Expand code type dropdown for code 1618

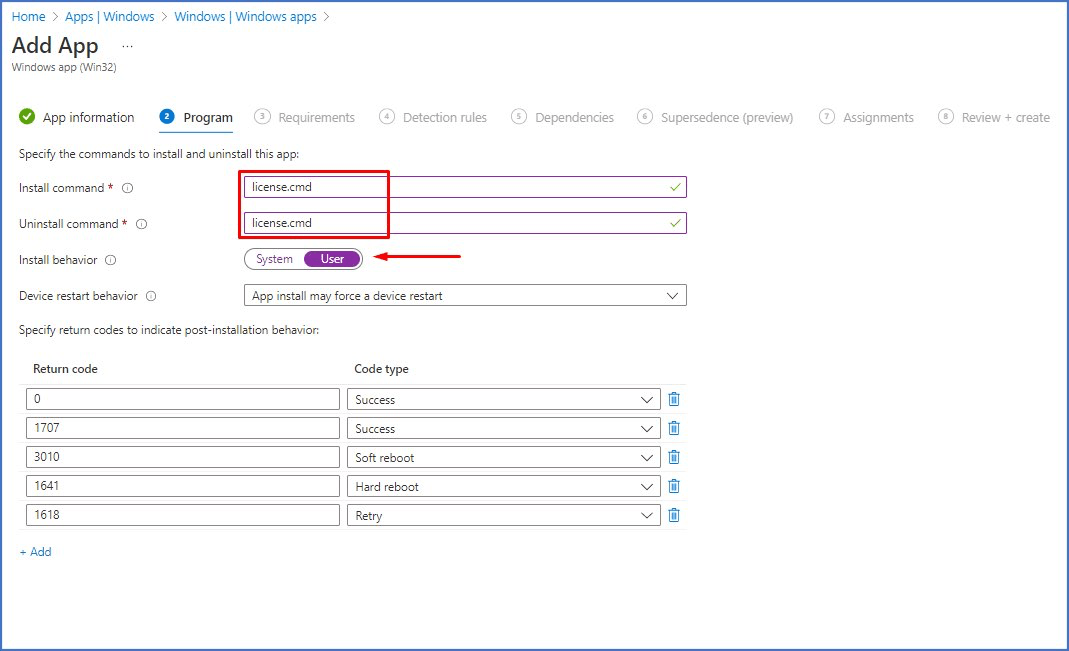coord(504,515)
